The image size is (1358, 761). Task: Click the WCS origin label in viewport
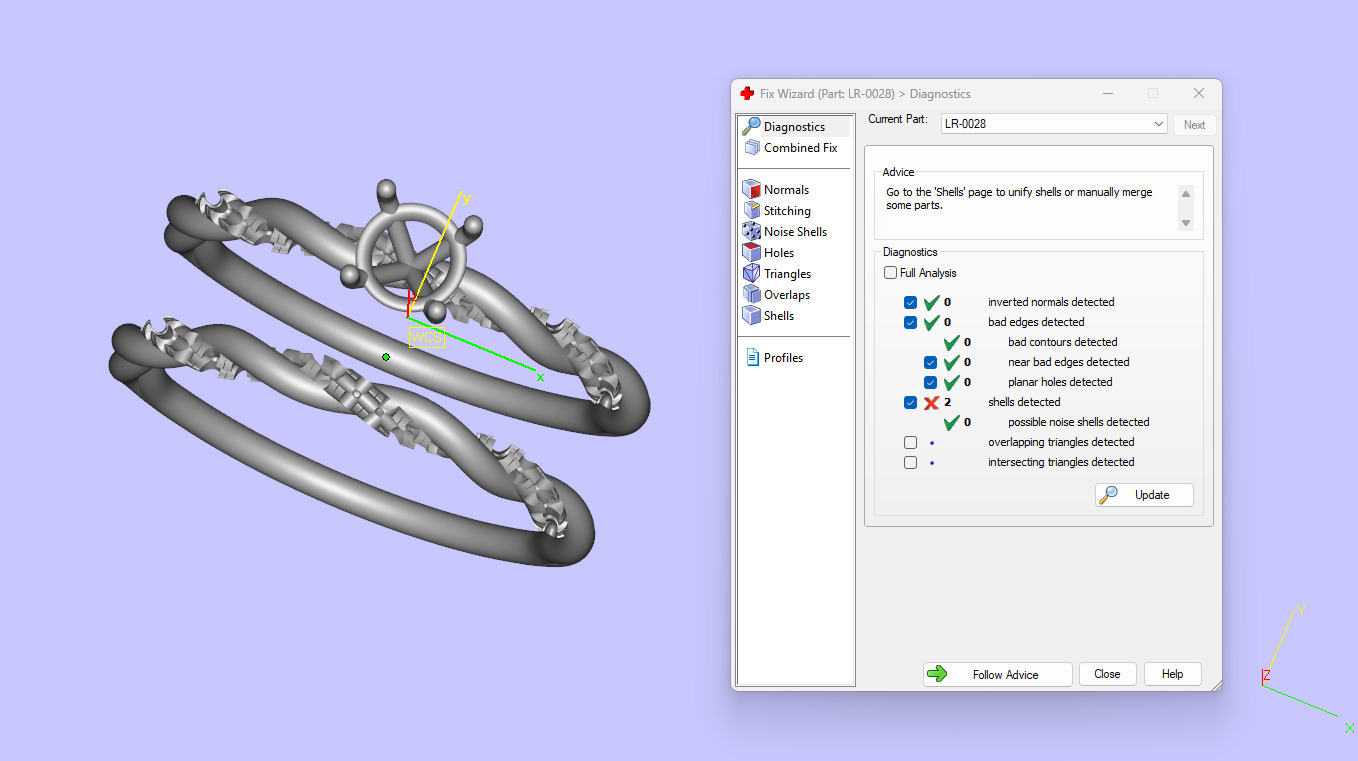click(x=427, y=337)
